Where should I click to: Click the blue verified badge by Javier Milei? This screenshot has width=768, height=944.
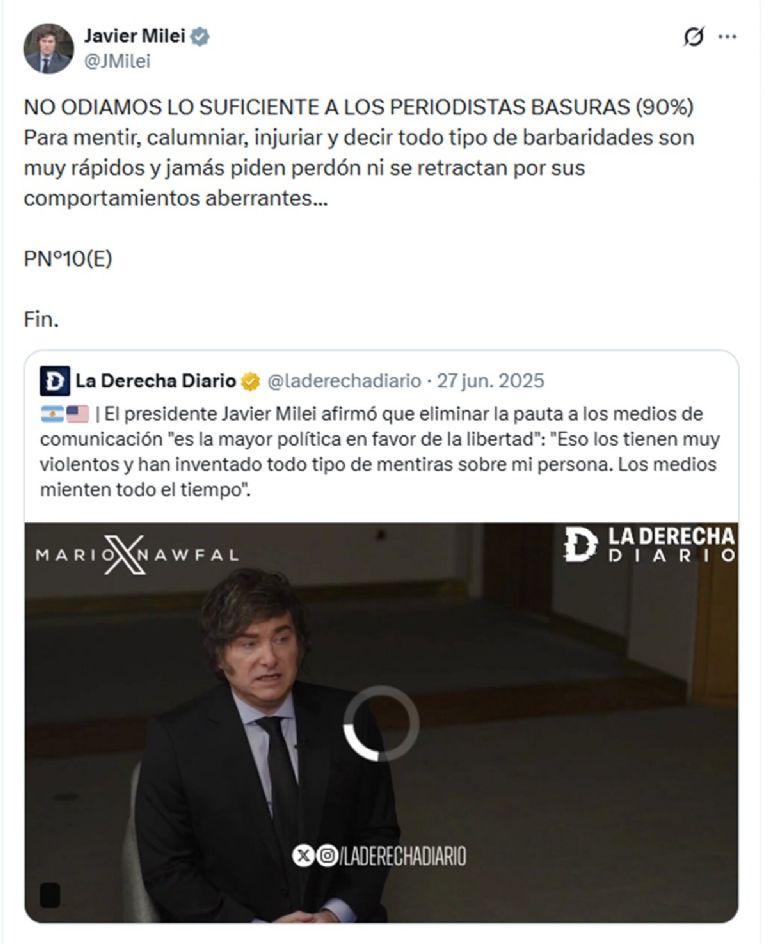click(200, 37)
